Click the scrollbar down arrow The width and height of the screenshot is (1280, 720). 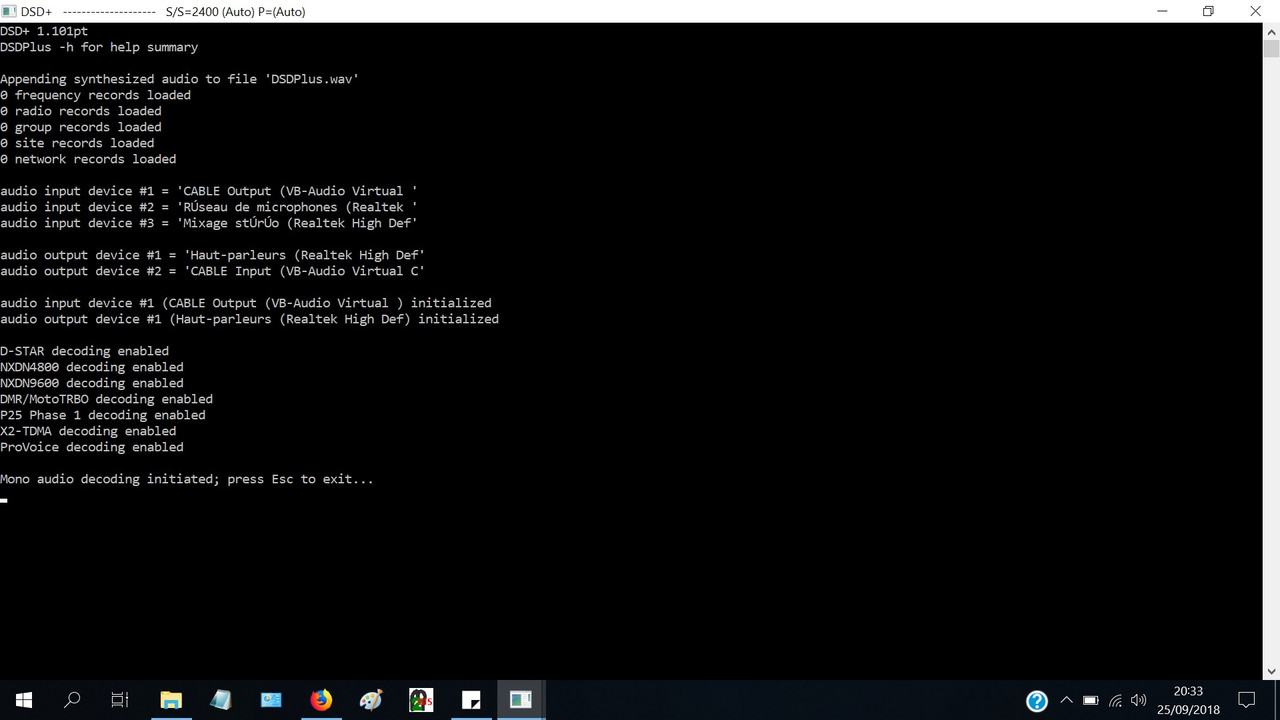point(1271,671)
